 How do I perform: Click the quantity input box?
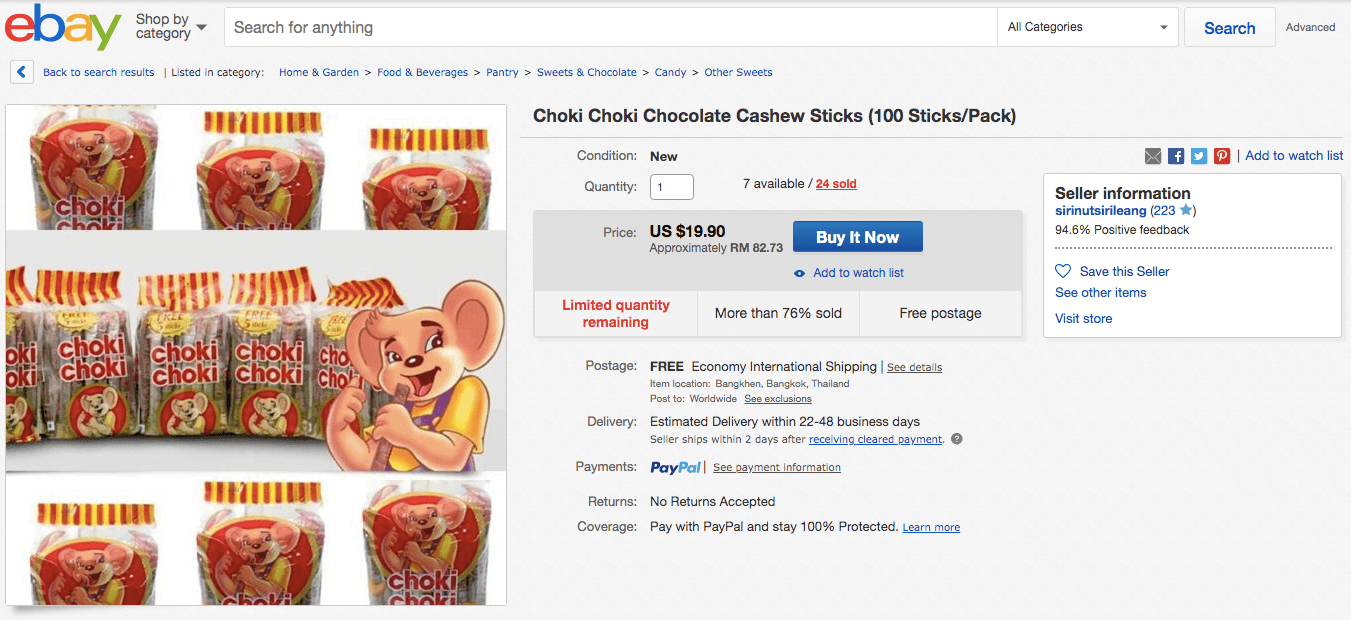pos(671,187)
